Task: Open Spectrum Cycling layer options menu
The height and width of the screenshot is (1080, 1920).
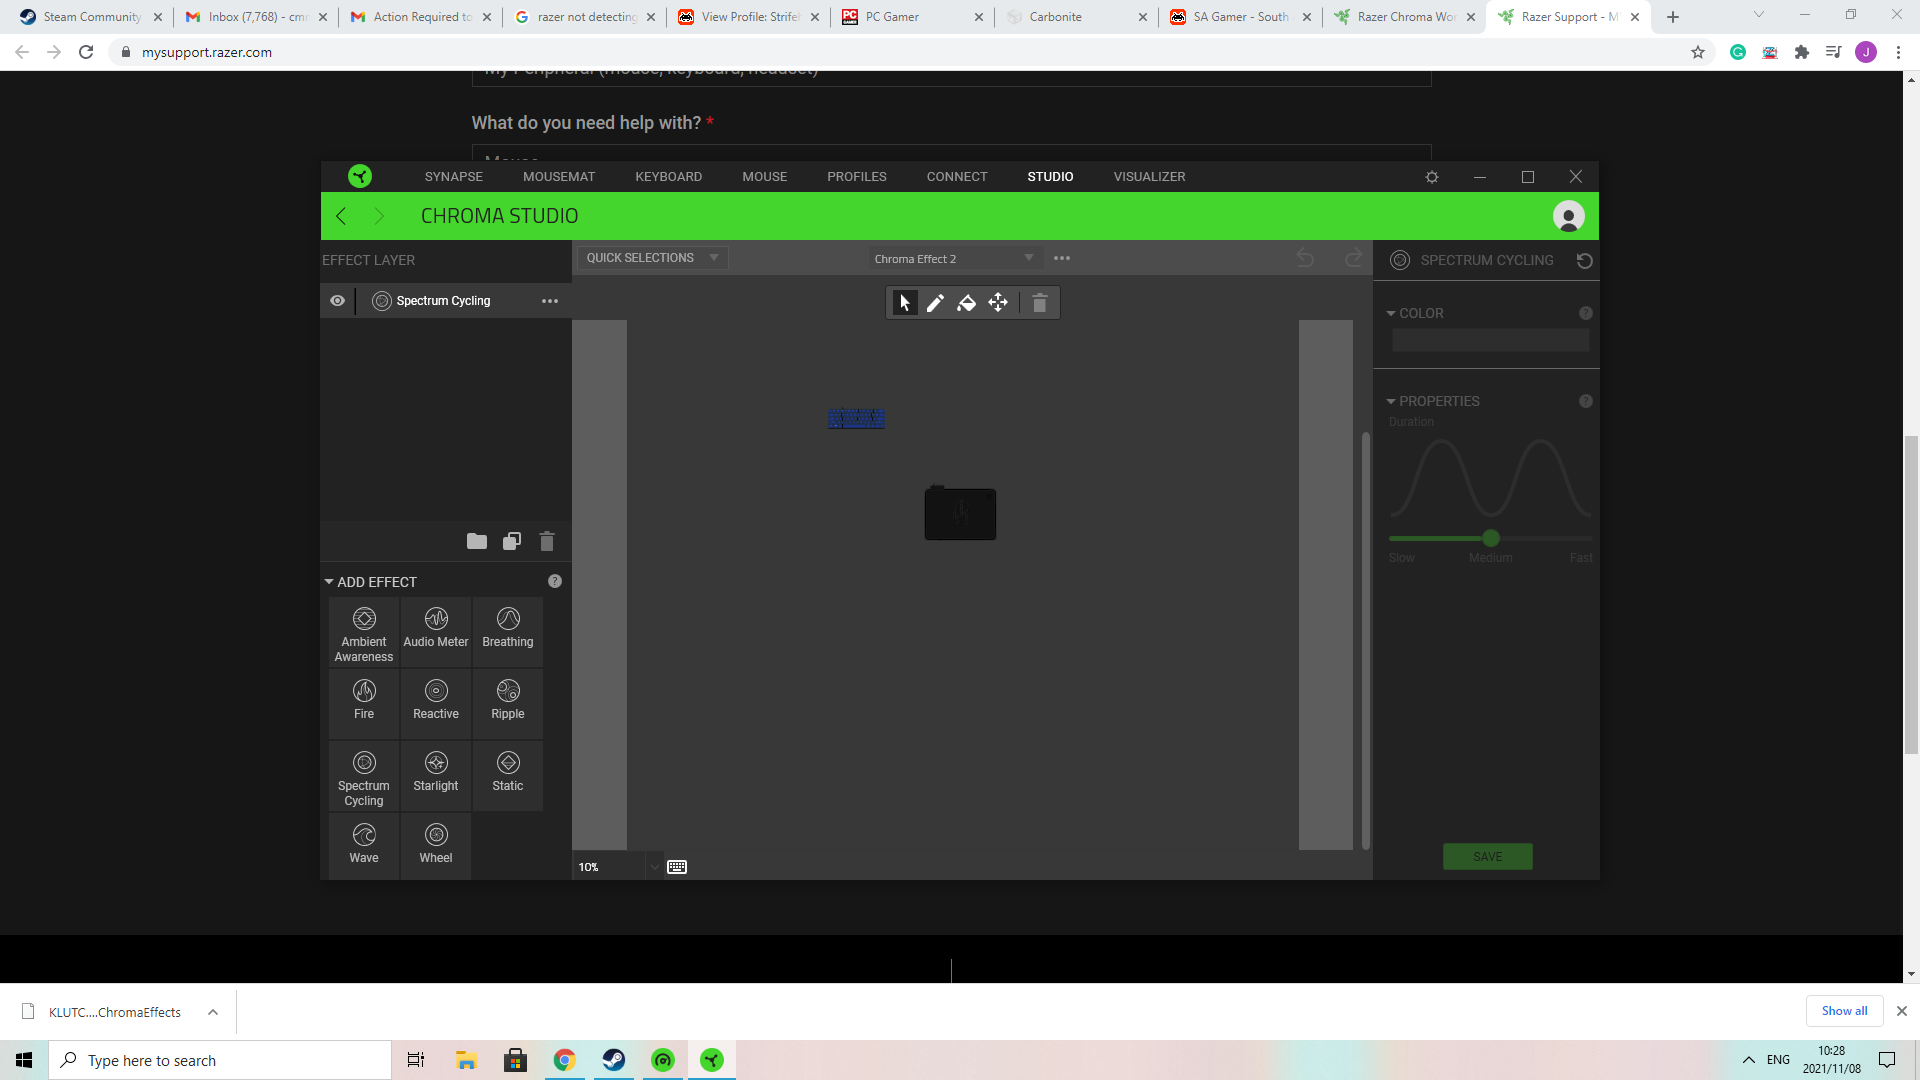Action: (550, 301)
